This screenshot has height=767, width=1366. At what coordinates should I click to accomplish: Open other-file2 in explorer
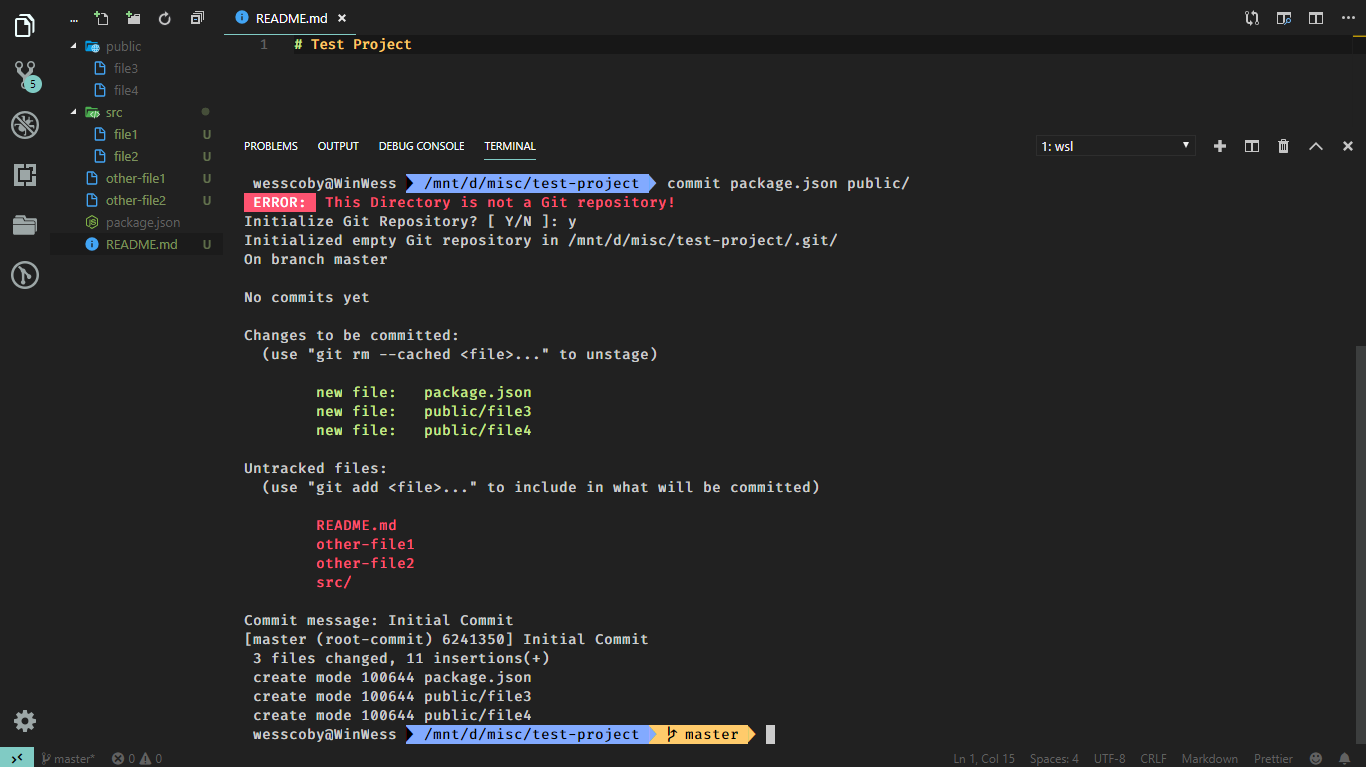point(136,200)
